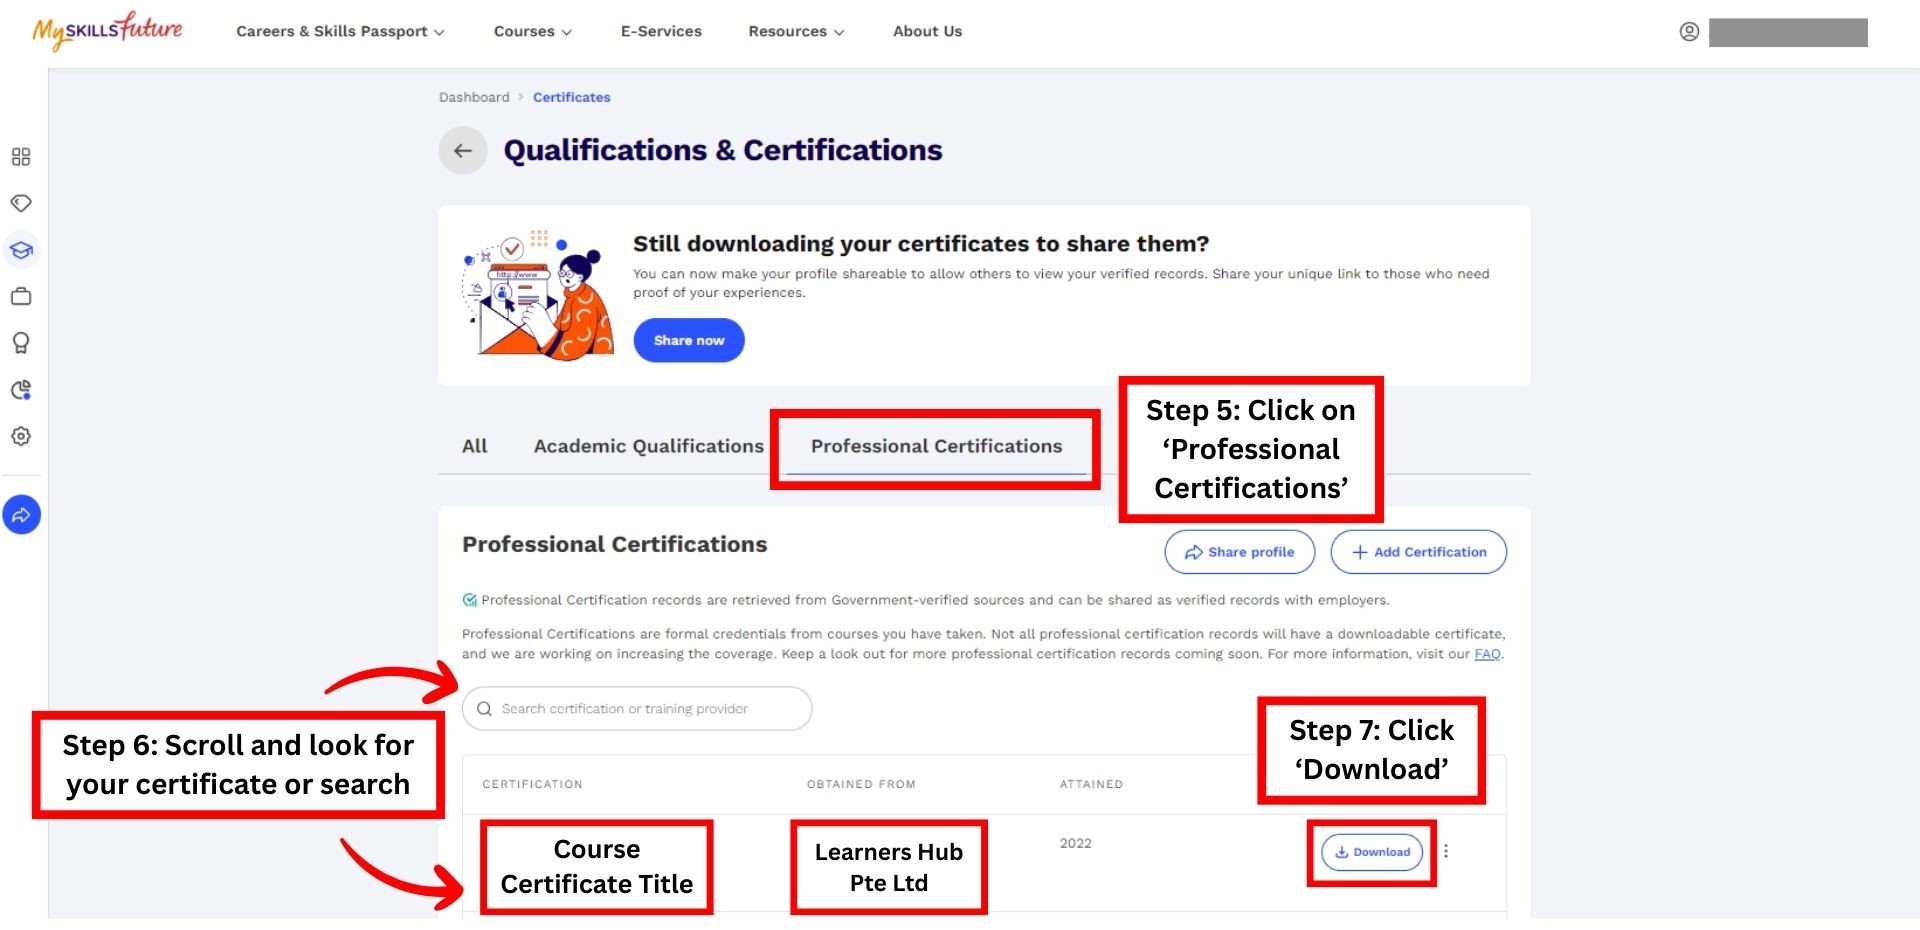Click the dashboard grid icon in sidebar
This screenshot has width=1920, height=930.
21,157
